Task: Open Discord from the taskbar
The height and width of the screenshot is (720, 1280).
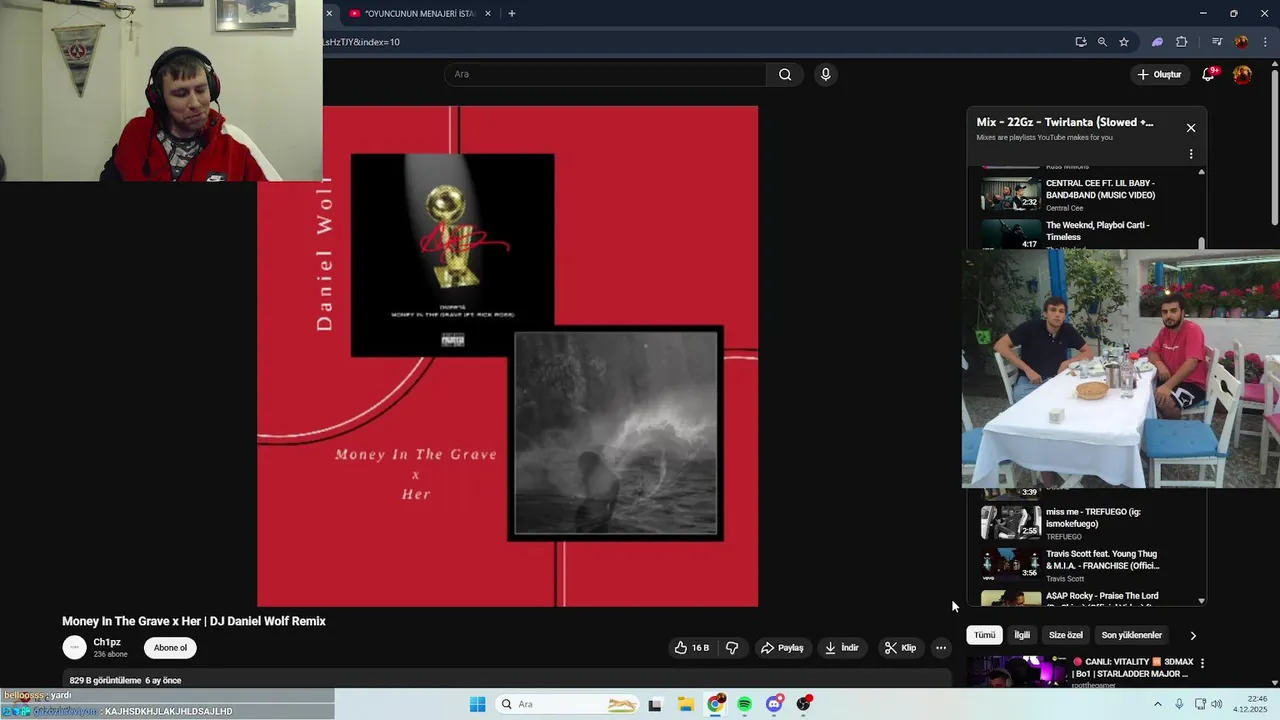Action: [774, 704]
